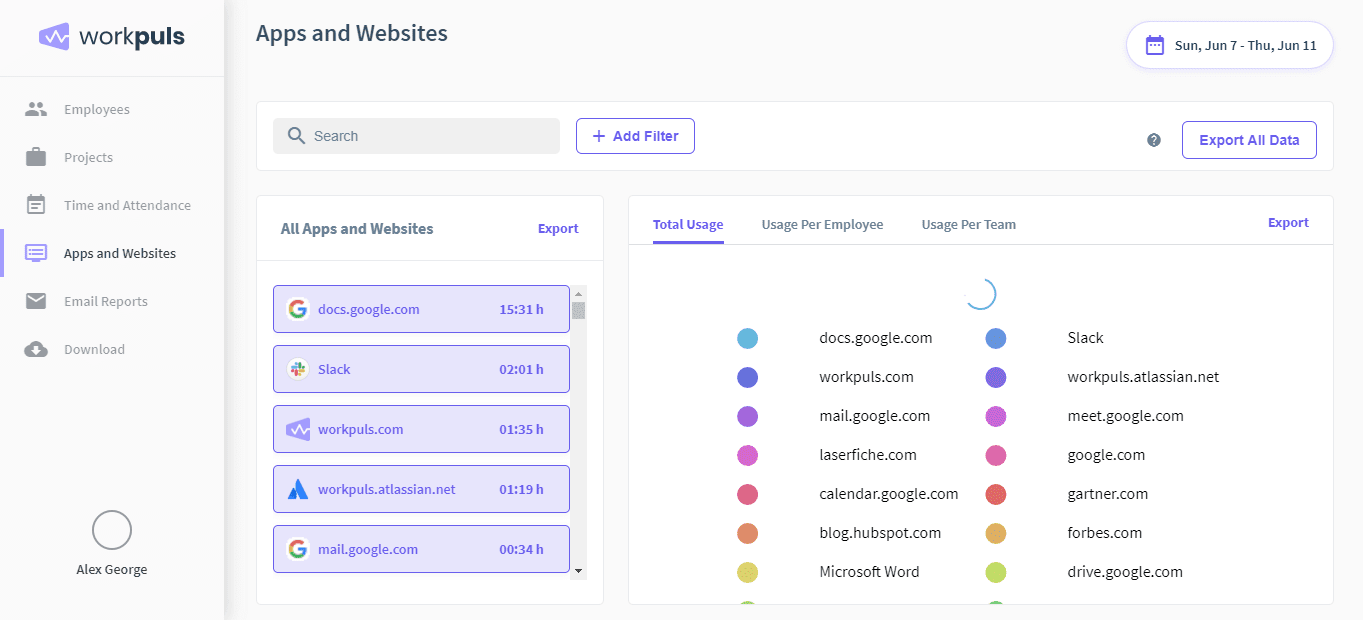Open the Employees section in sidebar
This screenshot has width=1363, height=620.
[97, 109]
